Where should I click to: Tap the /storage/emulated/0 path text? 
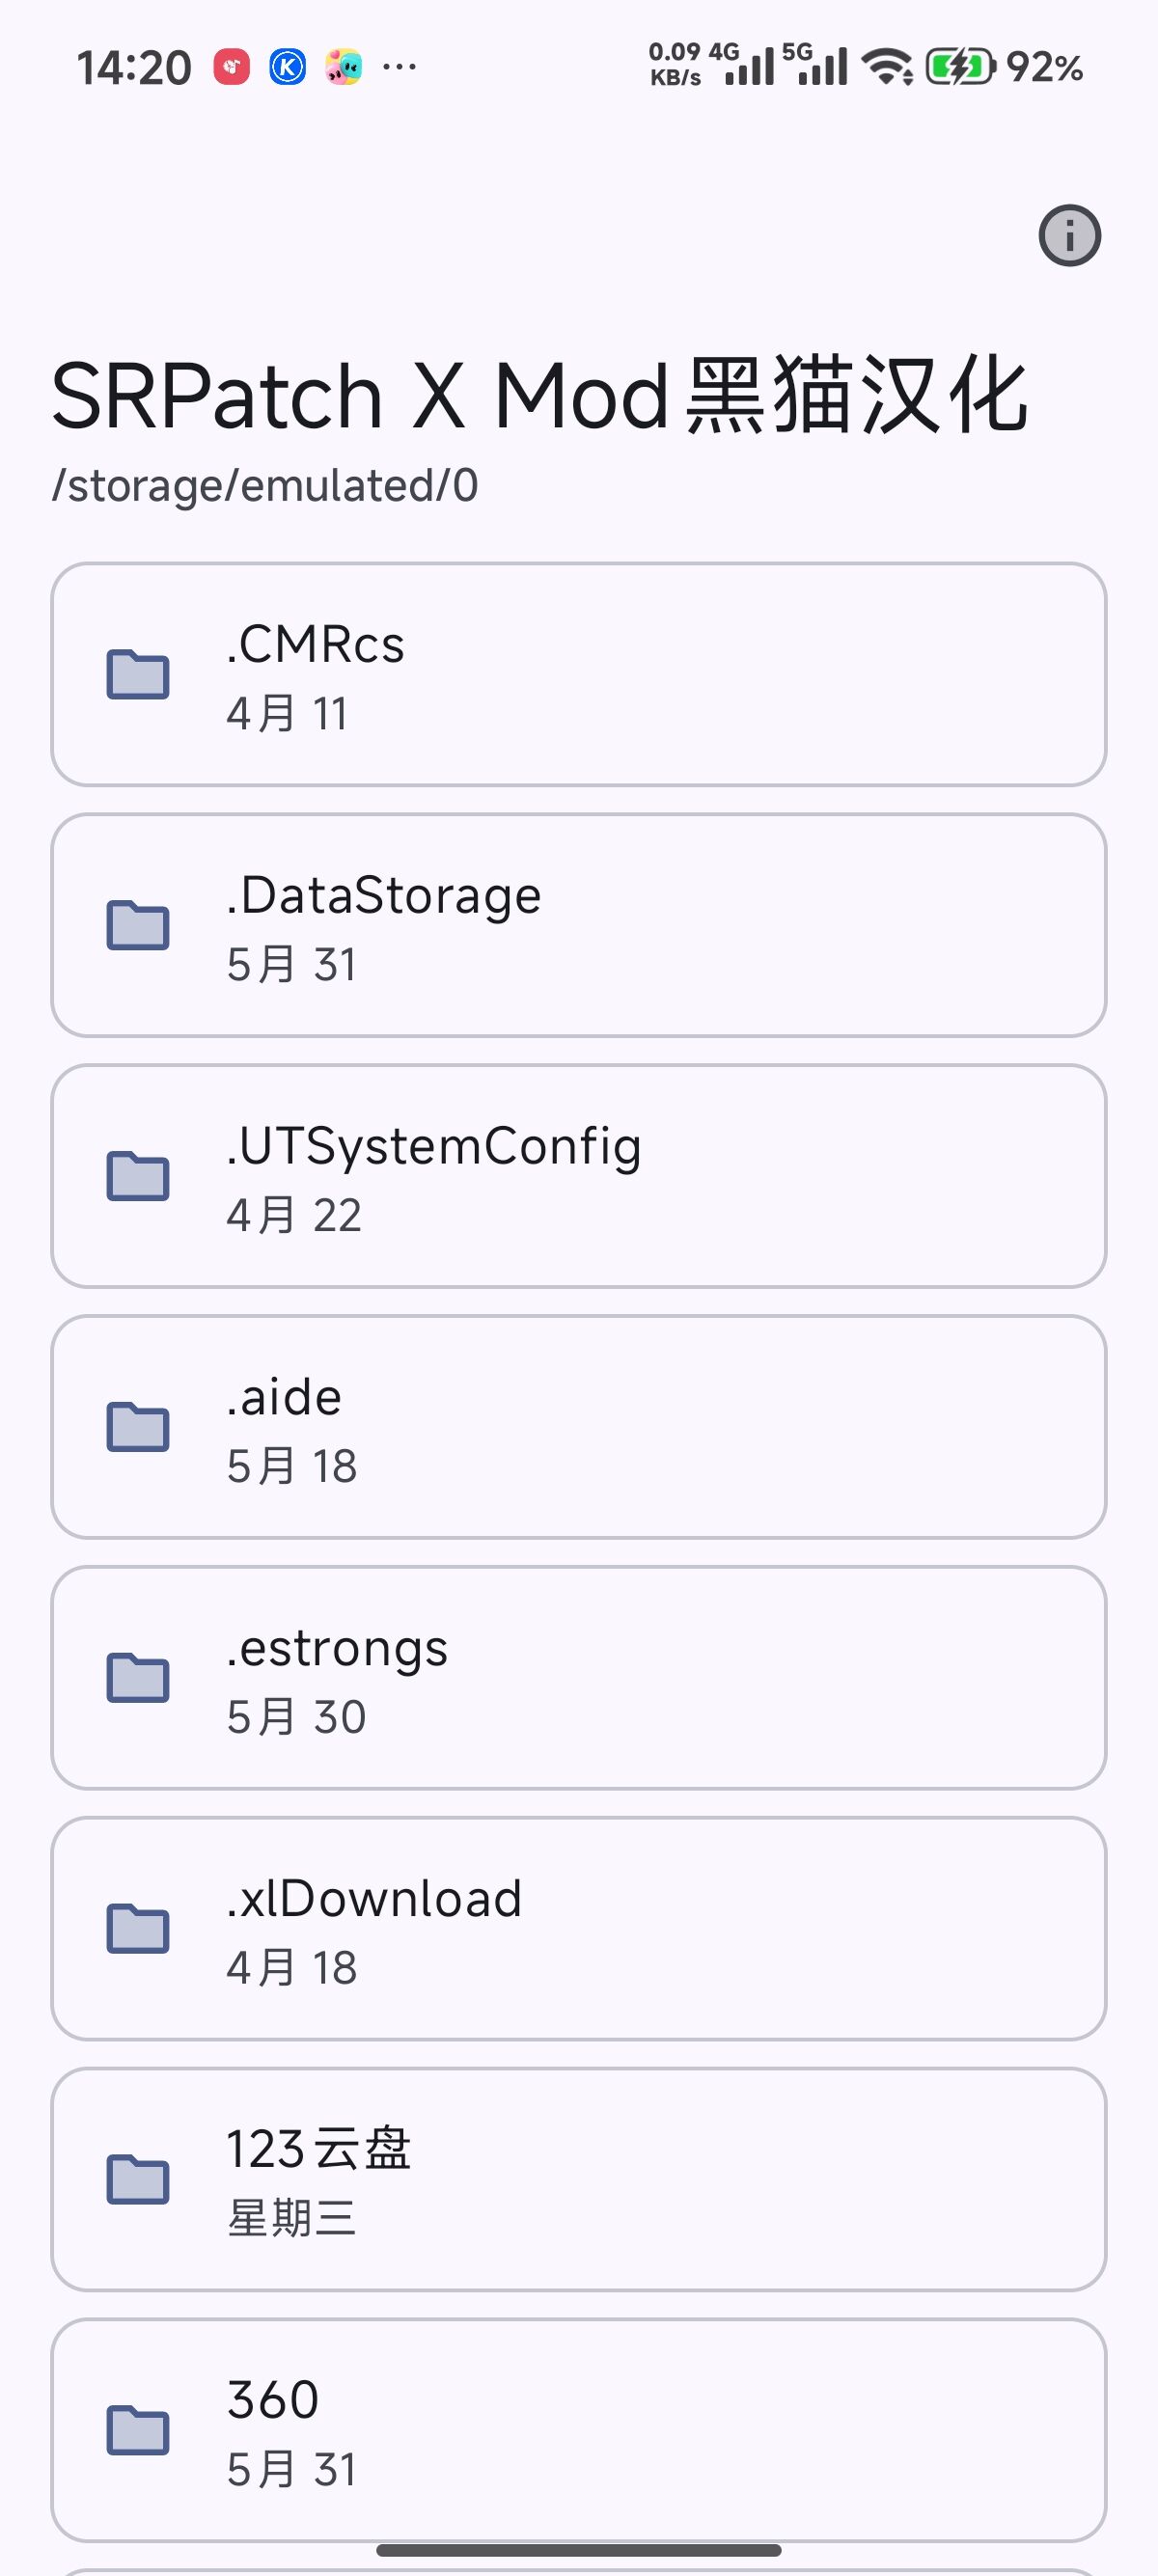click(265, 486)
